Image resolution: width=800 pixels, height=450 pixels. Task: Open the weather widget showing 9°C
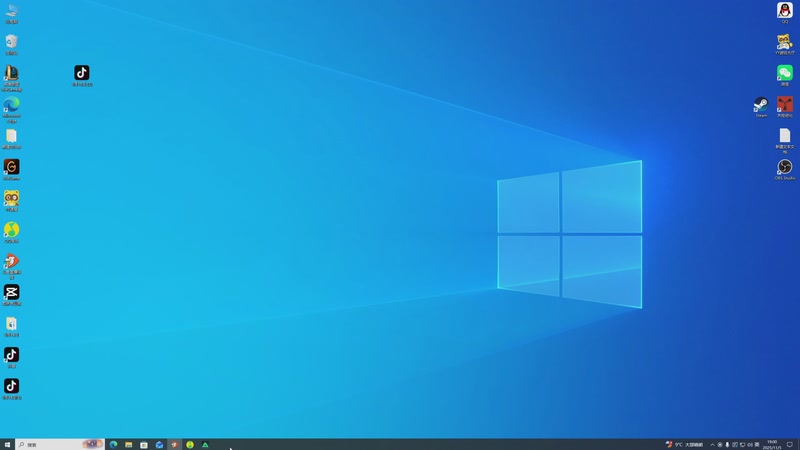pyautogui.click(x=684, y=444)
